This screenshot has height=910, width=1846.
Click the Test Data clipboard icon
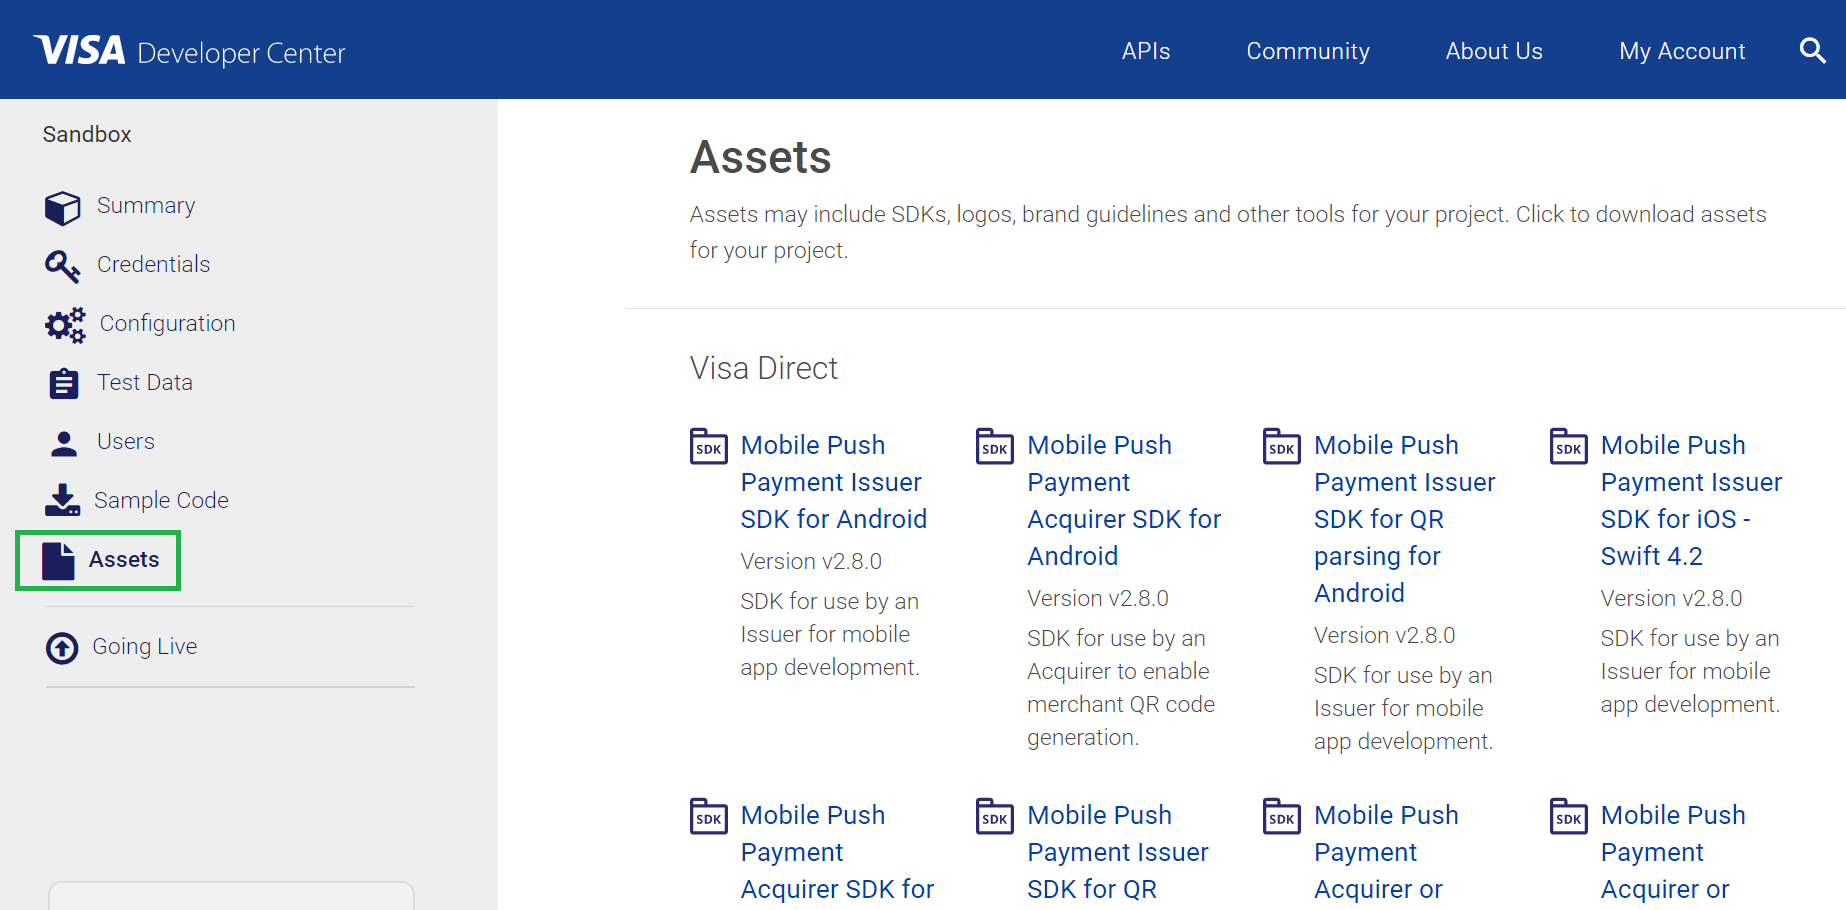click(63, 383)
